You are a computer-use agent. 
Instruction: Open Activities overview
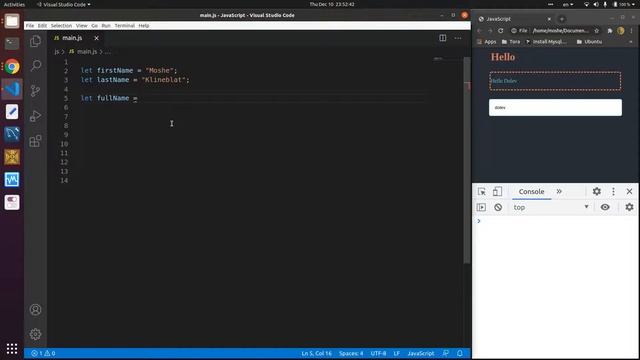click(14, 4)
